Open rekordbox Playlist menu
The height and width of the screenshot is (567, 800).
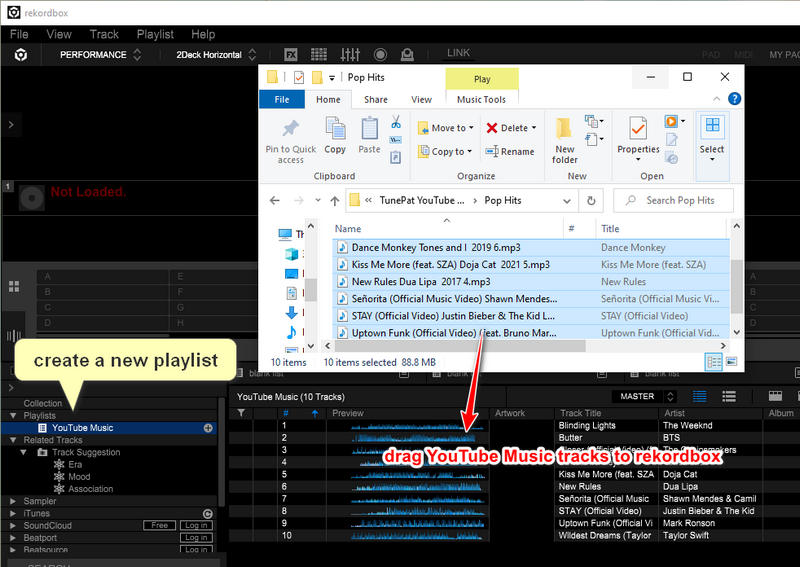155,34
